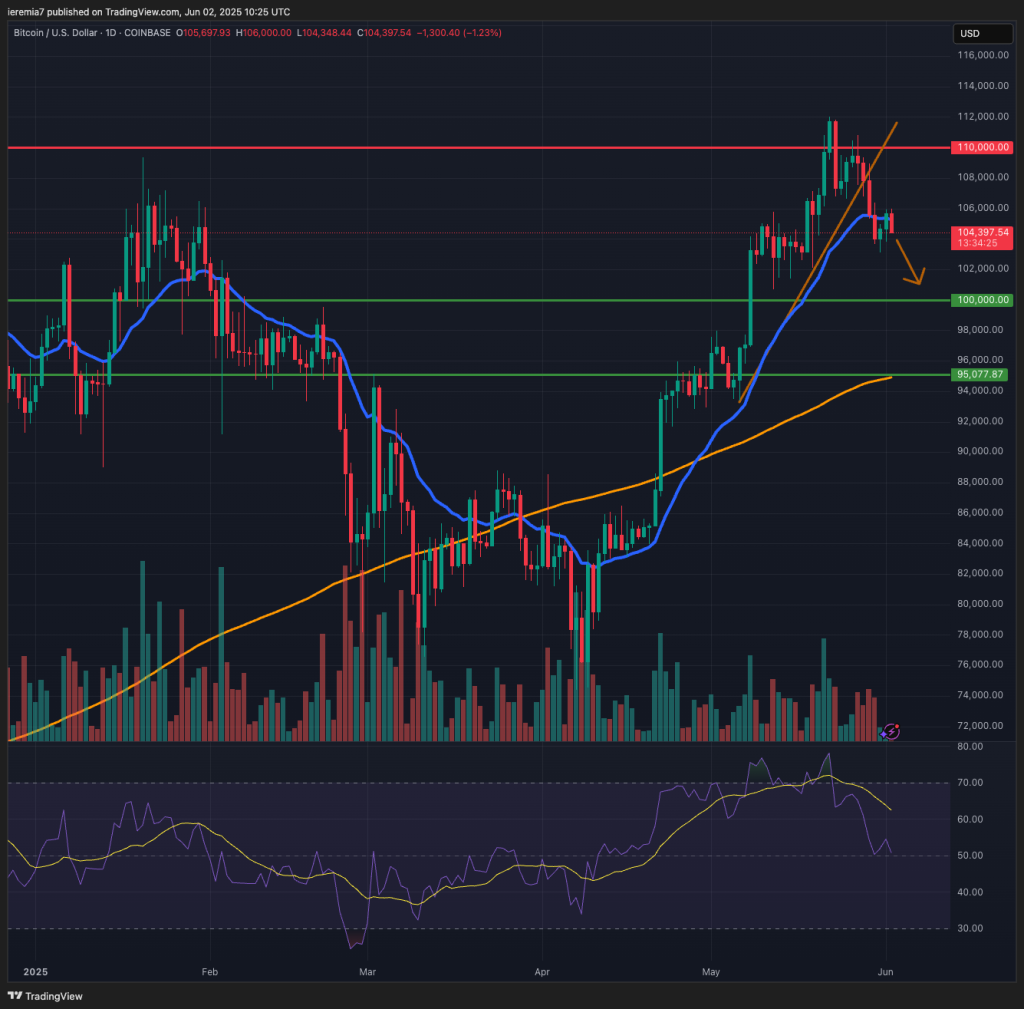Click the 50.00 RSI axis value
Image resolution: width=1024 pixels, height=1009 pixels.
[x=970, y=856]
